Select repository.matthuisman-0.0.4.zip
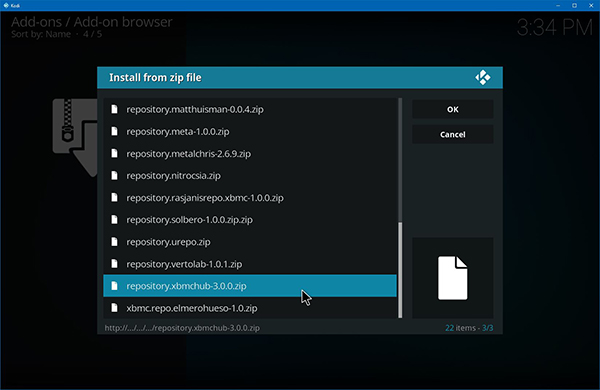Viewport: 600px width, 390px height. 250,109
